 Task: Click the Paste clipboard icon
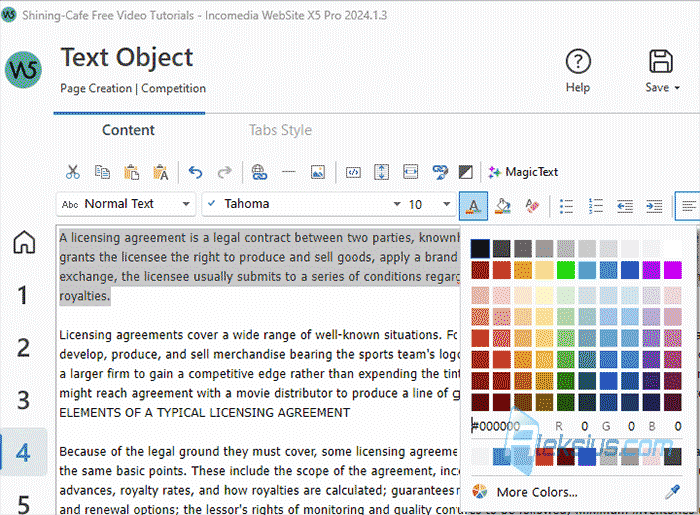pos(131,172)
